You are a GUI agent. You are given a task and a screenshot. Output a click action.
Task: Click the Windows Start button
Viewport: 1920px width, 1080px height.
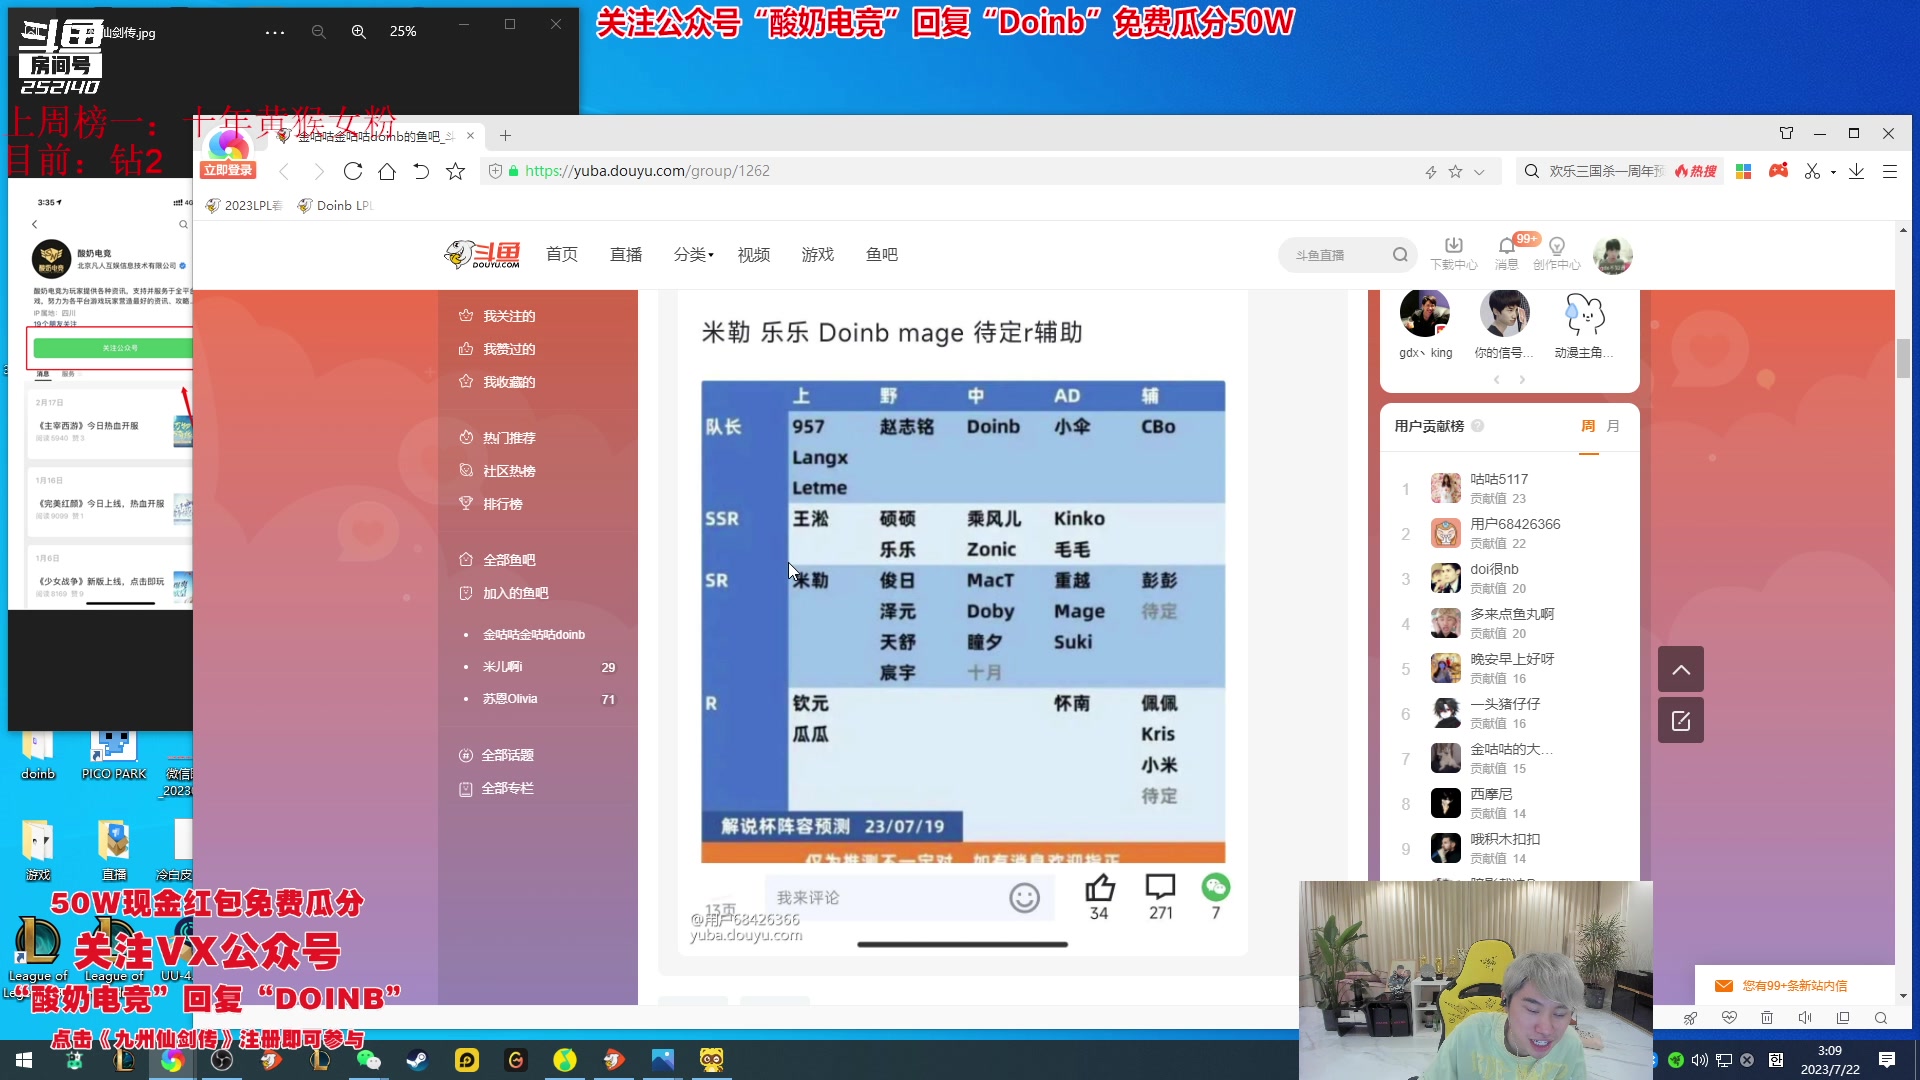coord(24,1060)
